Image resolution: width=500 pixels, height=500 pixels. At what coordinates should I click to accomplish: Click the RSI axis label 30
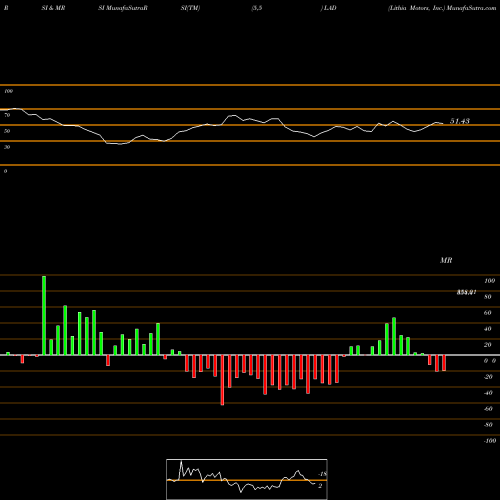(7, 147)
